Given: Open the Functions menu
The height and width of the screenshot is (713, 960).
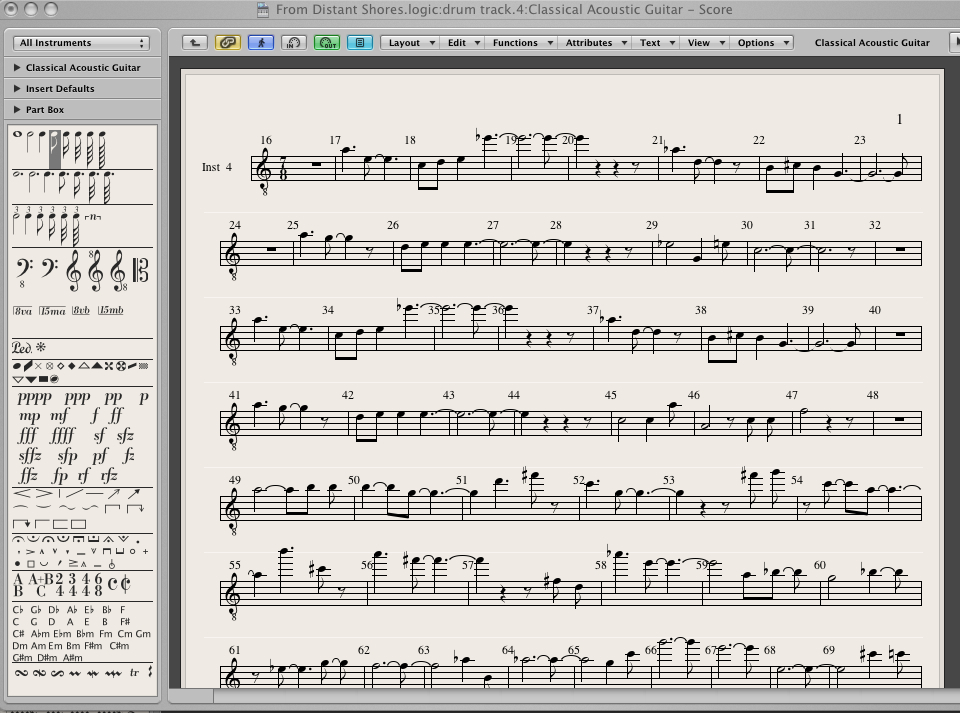Looking at the screenshot, I should [520, 42].
